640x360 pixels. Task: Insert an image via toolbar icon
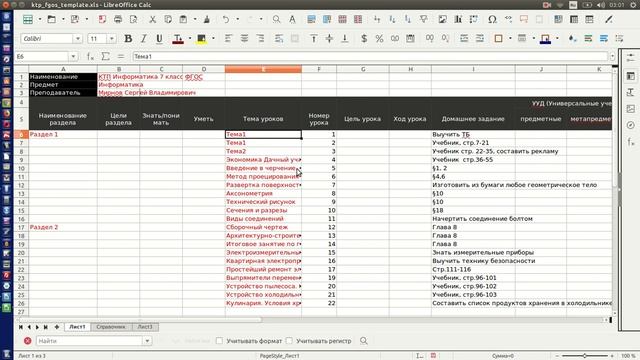[x=442, y=19]
